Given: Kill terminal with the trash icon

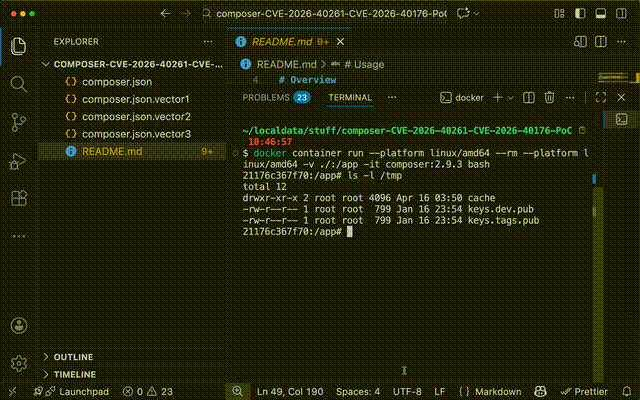Looking at the screenshot, I should pyautogui.click(x=549, y=97).
